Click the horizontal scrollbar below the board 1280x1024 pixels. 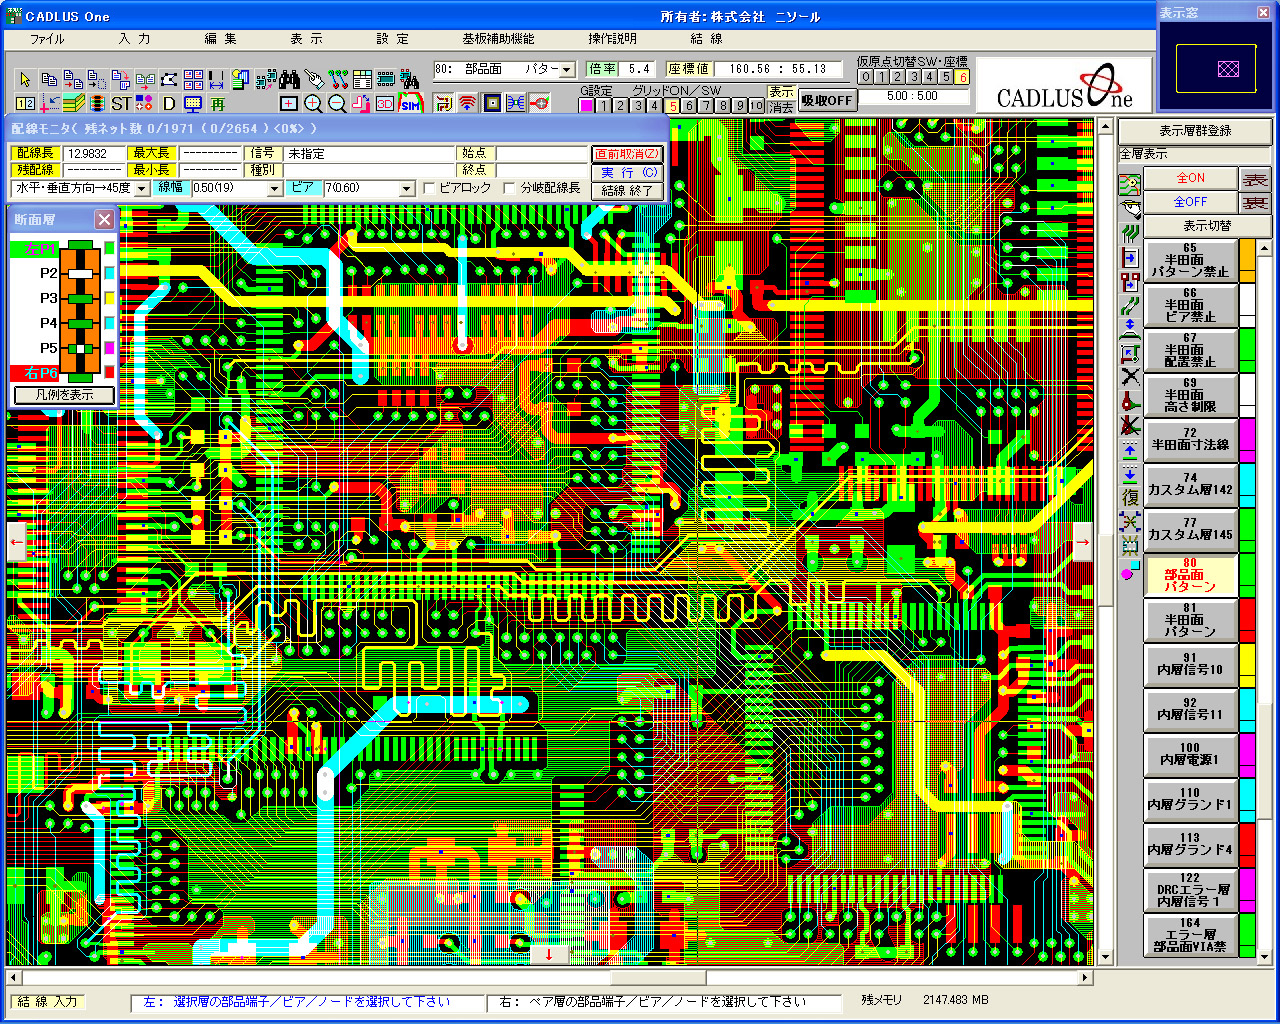[x=549, y=977]
